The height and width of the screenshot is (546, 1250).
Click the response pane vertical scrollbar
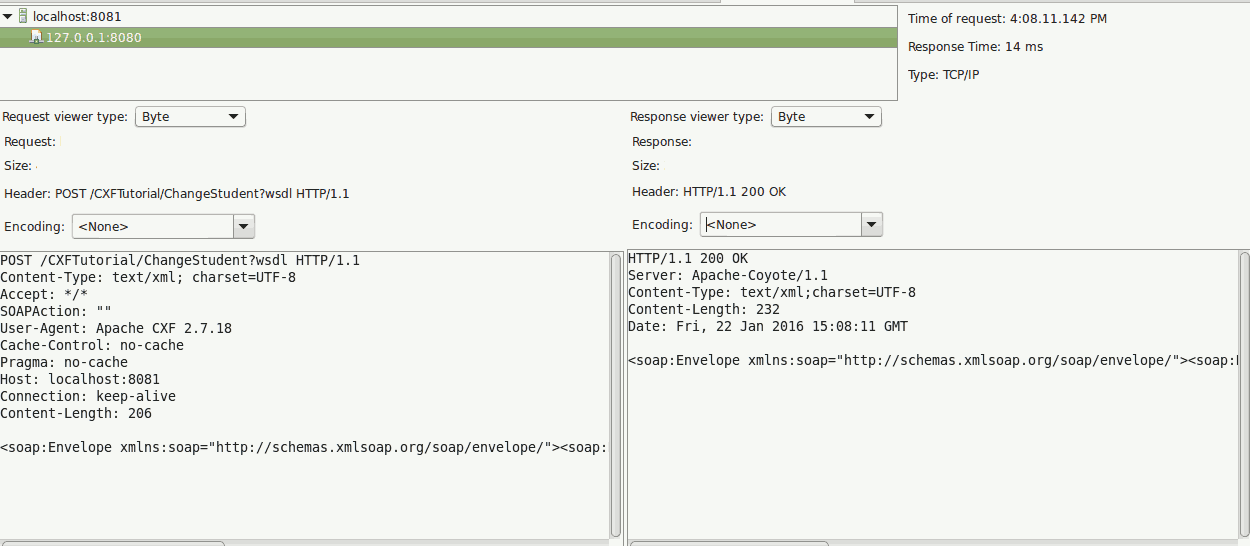click(1243, 395)
